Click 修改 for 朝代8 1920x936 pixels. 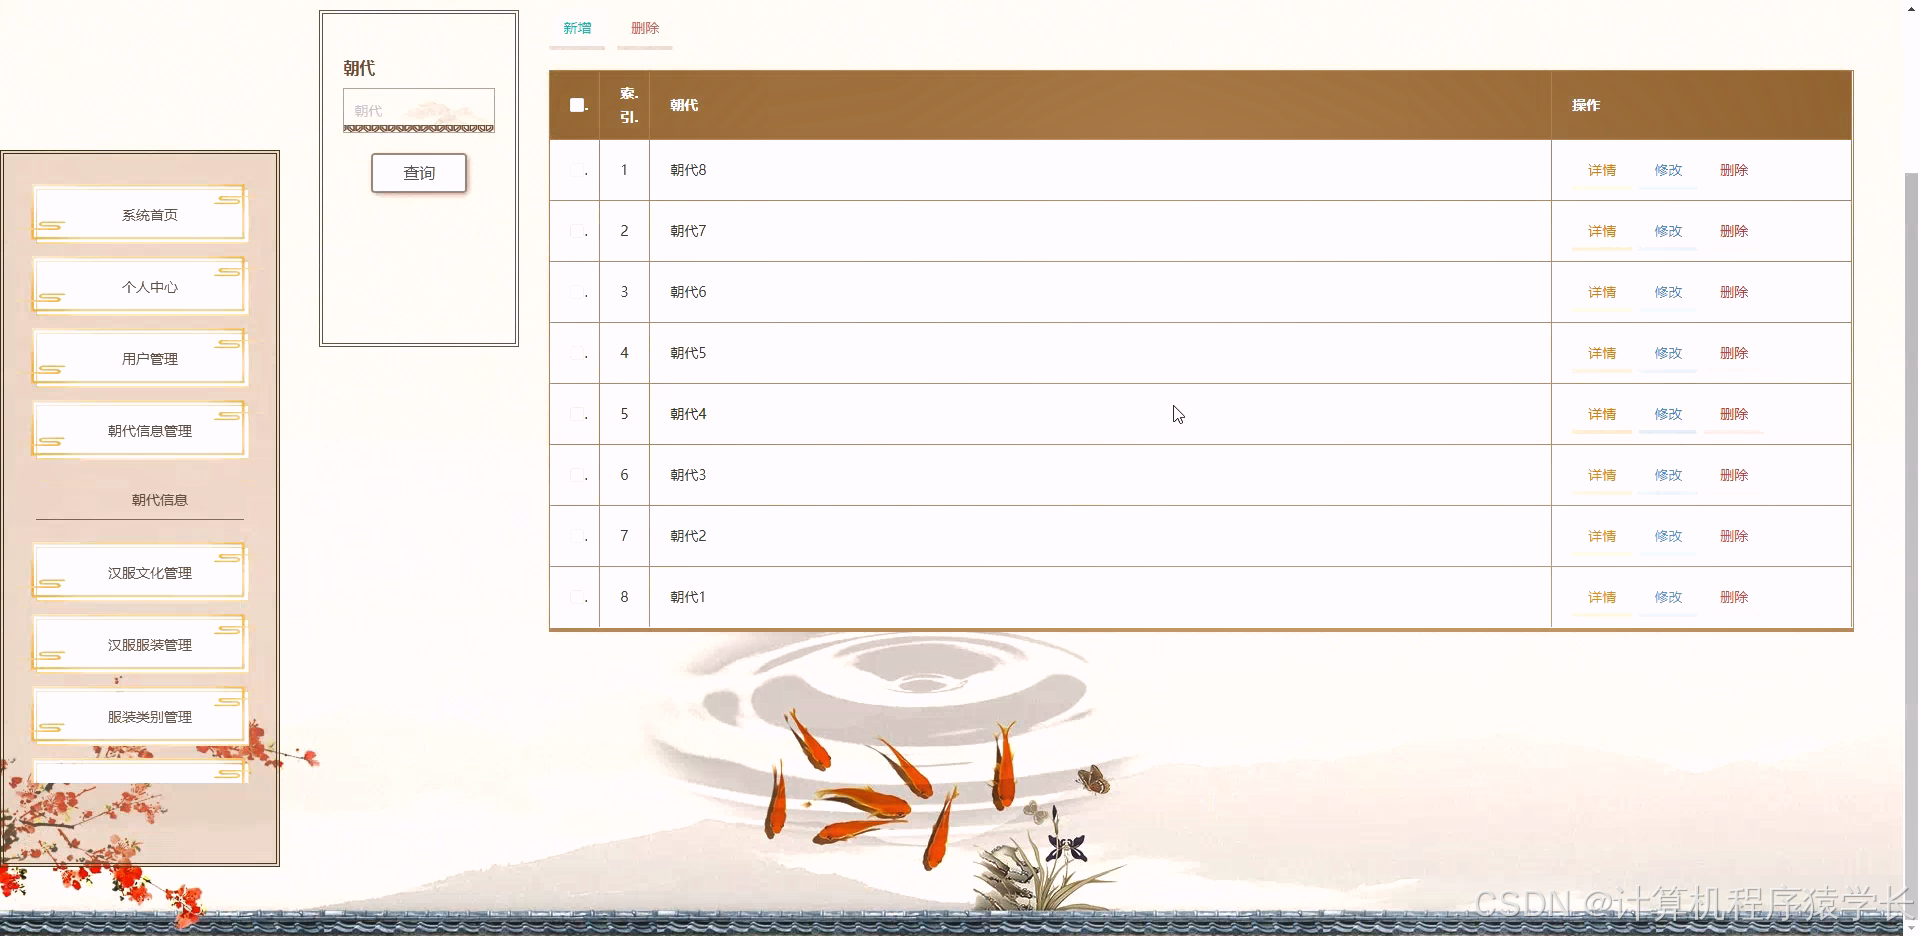point(1668,170)
